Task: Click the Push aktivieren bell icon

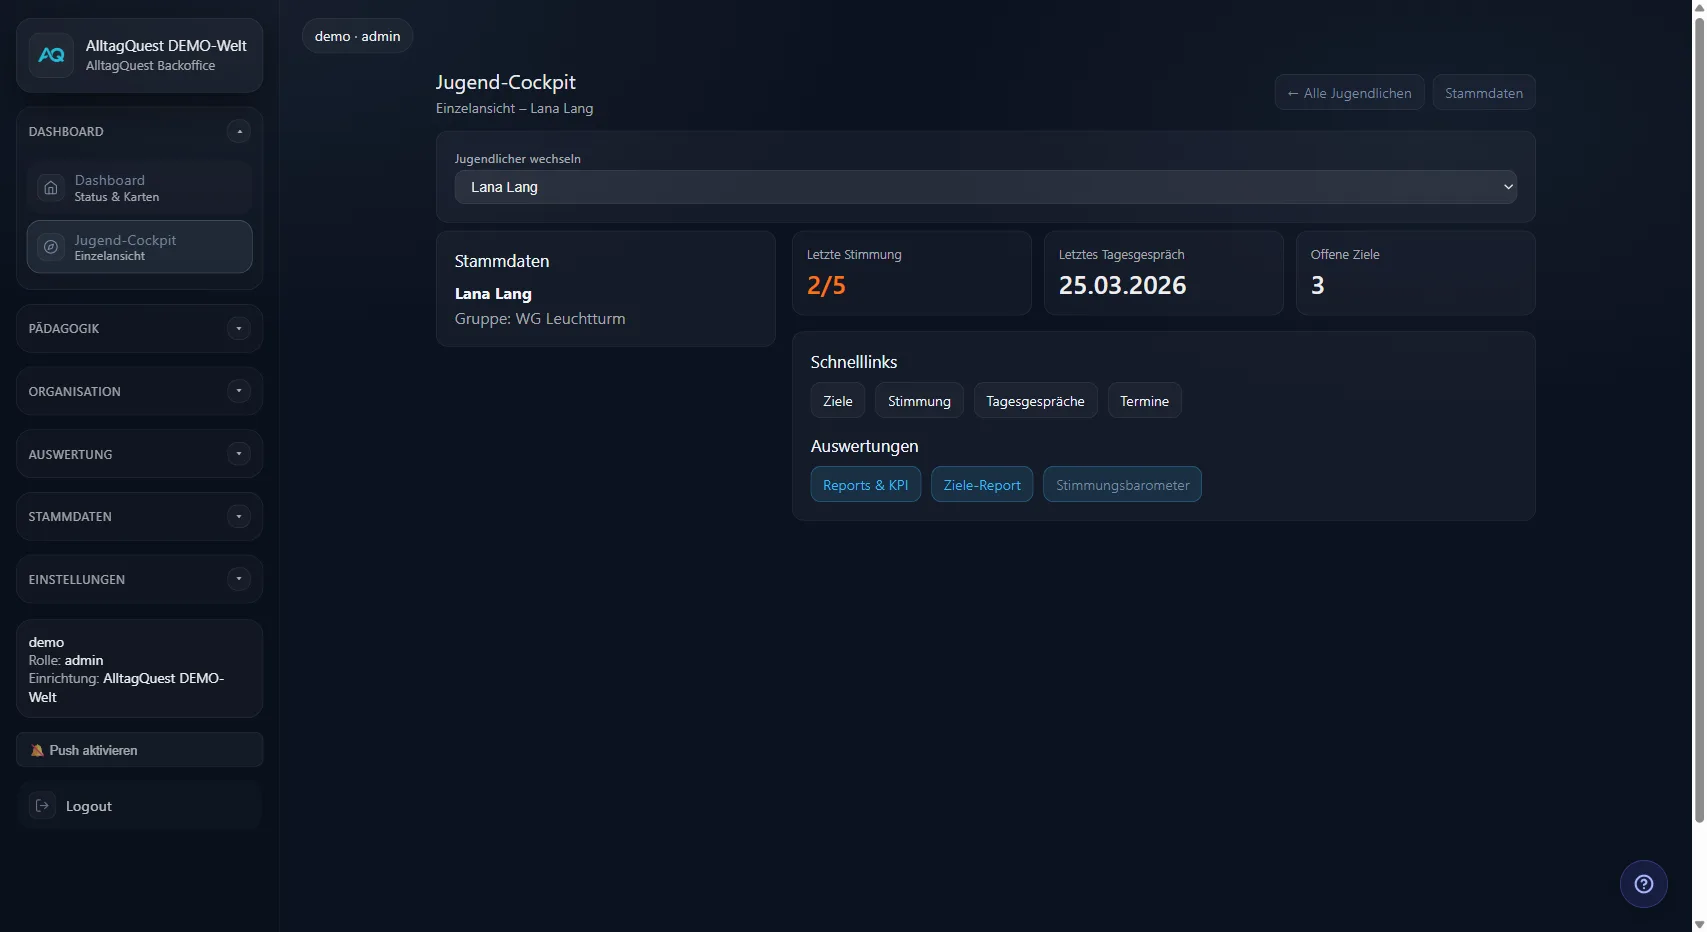Action: (37, 750)
